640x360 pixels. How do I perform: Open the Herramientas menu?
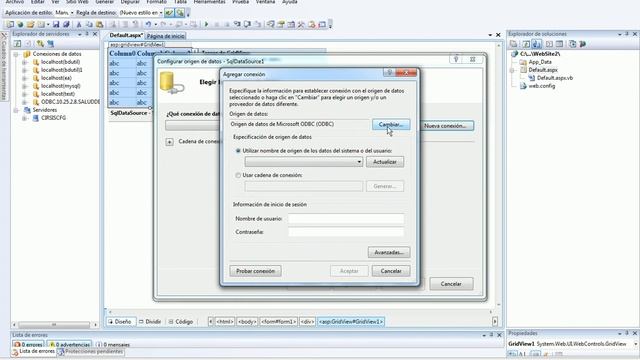point(209,2)
